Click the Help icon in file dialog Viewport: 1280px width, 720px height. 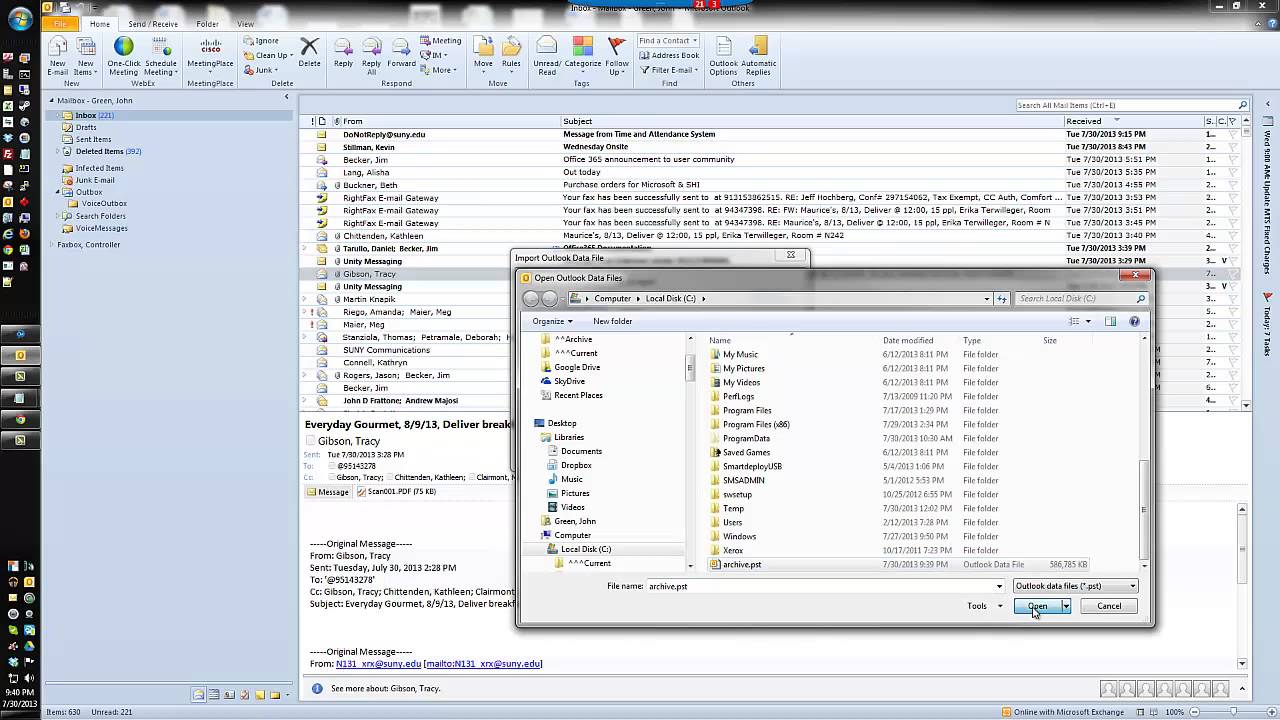click(x=1134, y=321)
